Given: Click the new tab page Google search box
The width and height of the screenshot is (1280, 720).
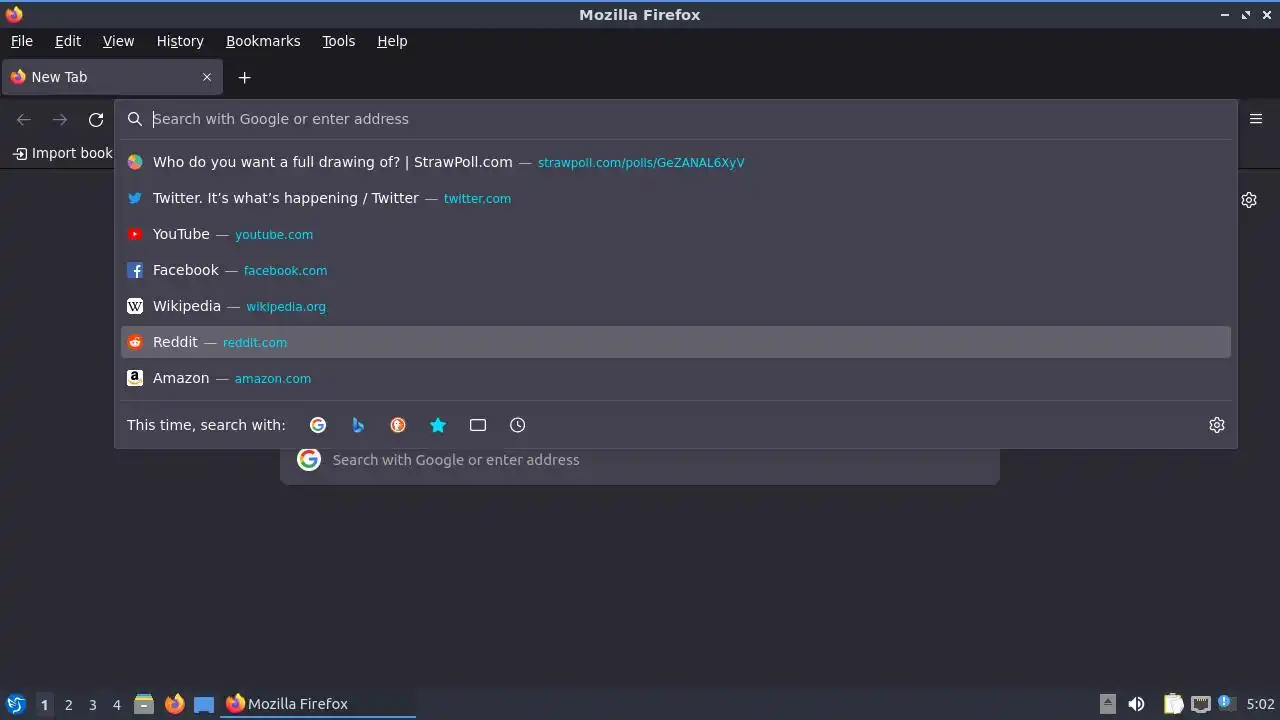Looking at the screenshot, I should [x=640, y=460].
